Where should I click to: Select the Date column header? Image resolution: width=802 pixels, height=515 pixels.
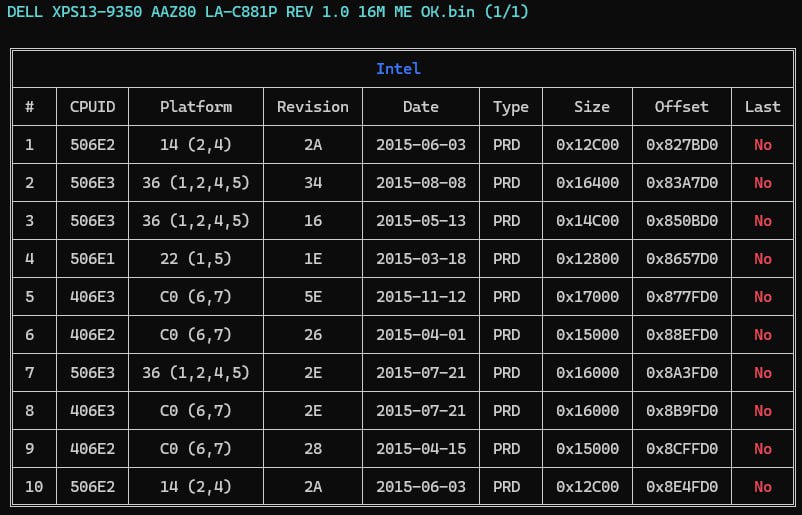421,106
